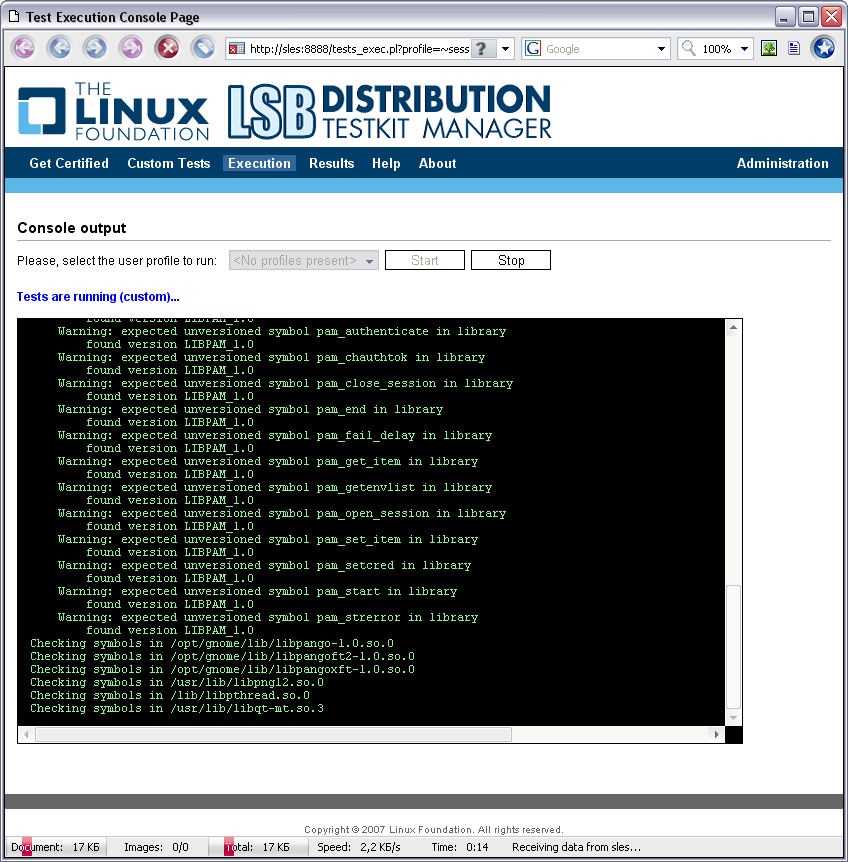Click the Console output heading
The width and height of the screenshot is (848, 862).
coord(71,228)
